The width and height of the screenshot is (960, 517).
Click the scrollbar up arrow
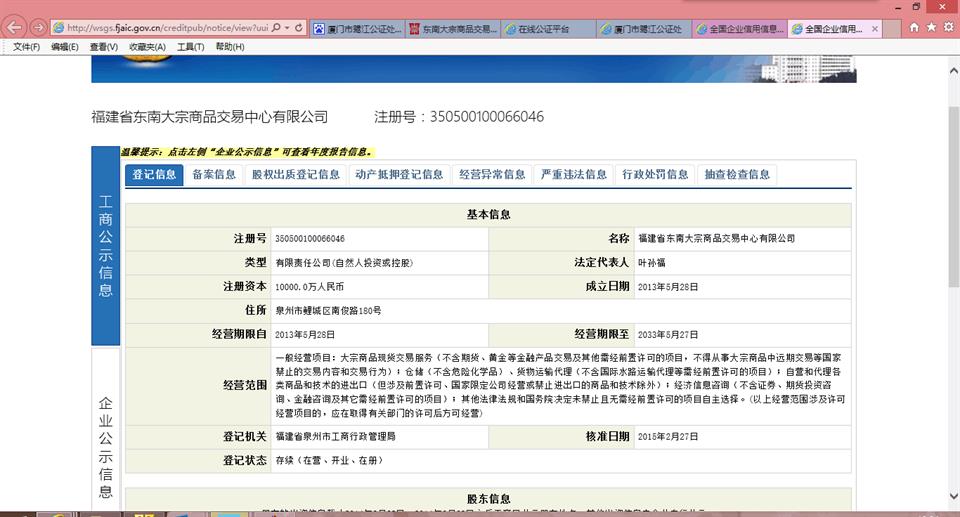point(953,72)
